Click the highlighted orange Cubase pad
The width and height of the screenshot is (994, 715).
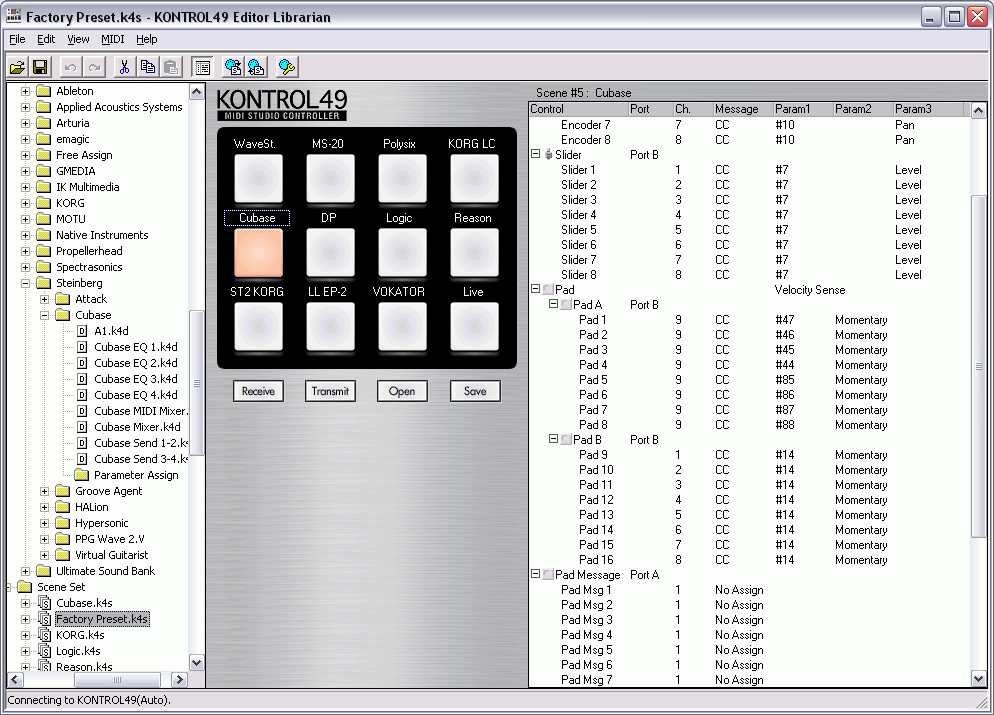click(258, 252)
